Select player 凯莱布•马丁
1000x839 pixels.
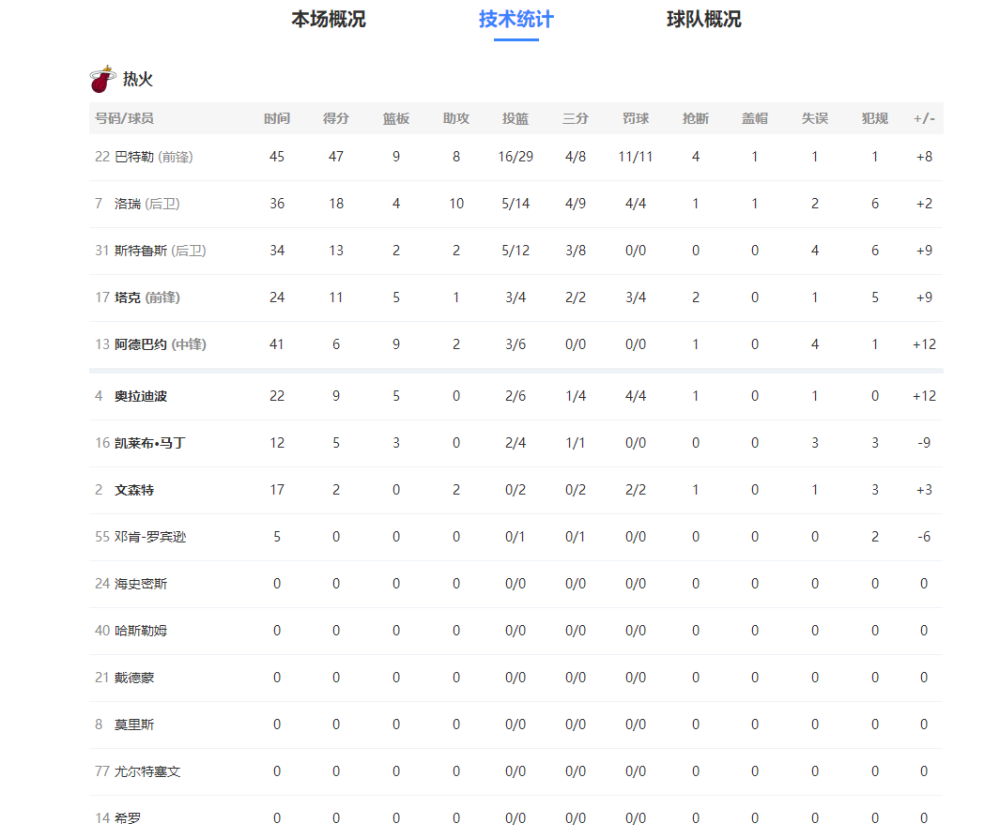[x=150, y=443]
